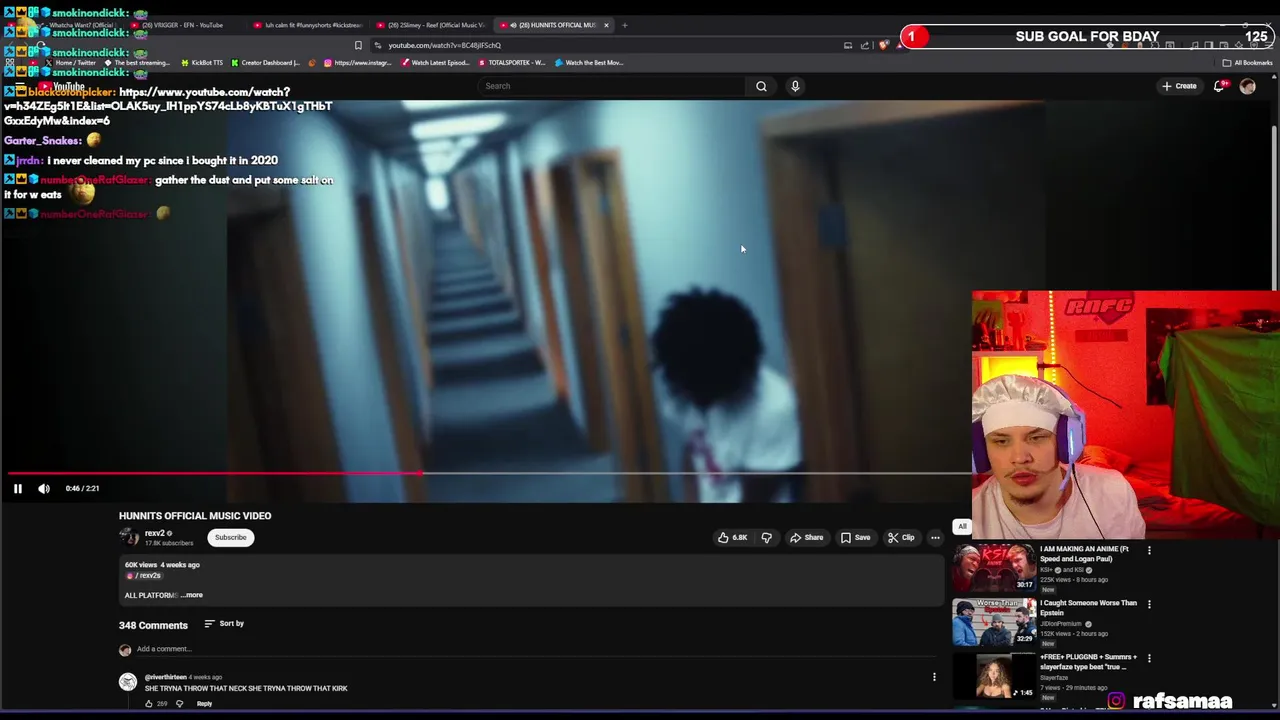Dislike the @riverthirteen comment
This screenshot has height=720, width=1280.
pos(179,703)
